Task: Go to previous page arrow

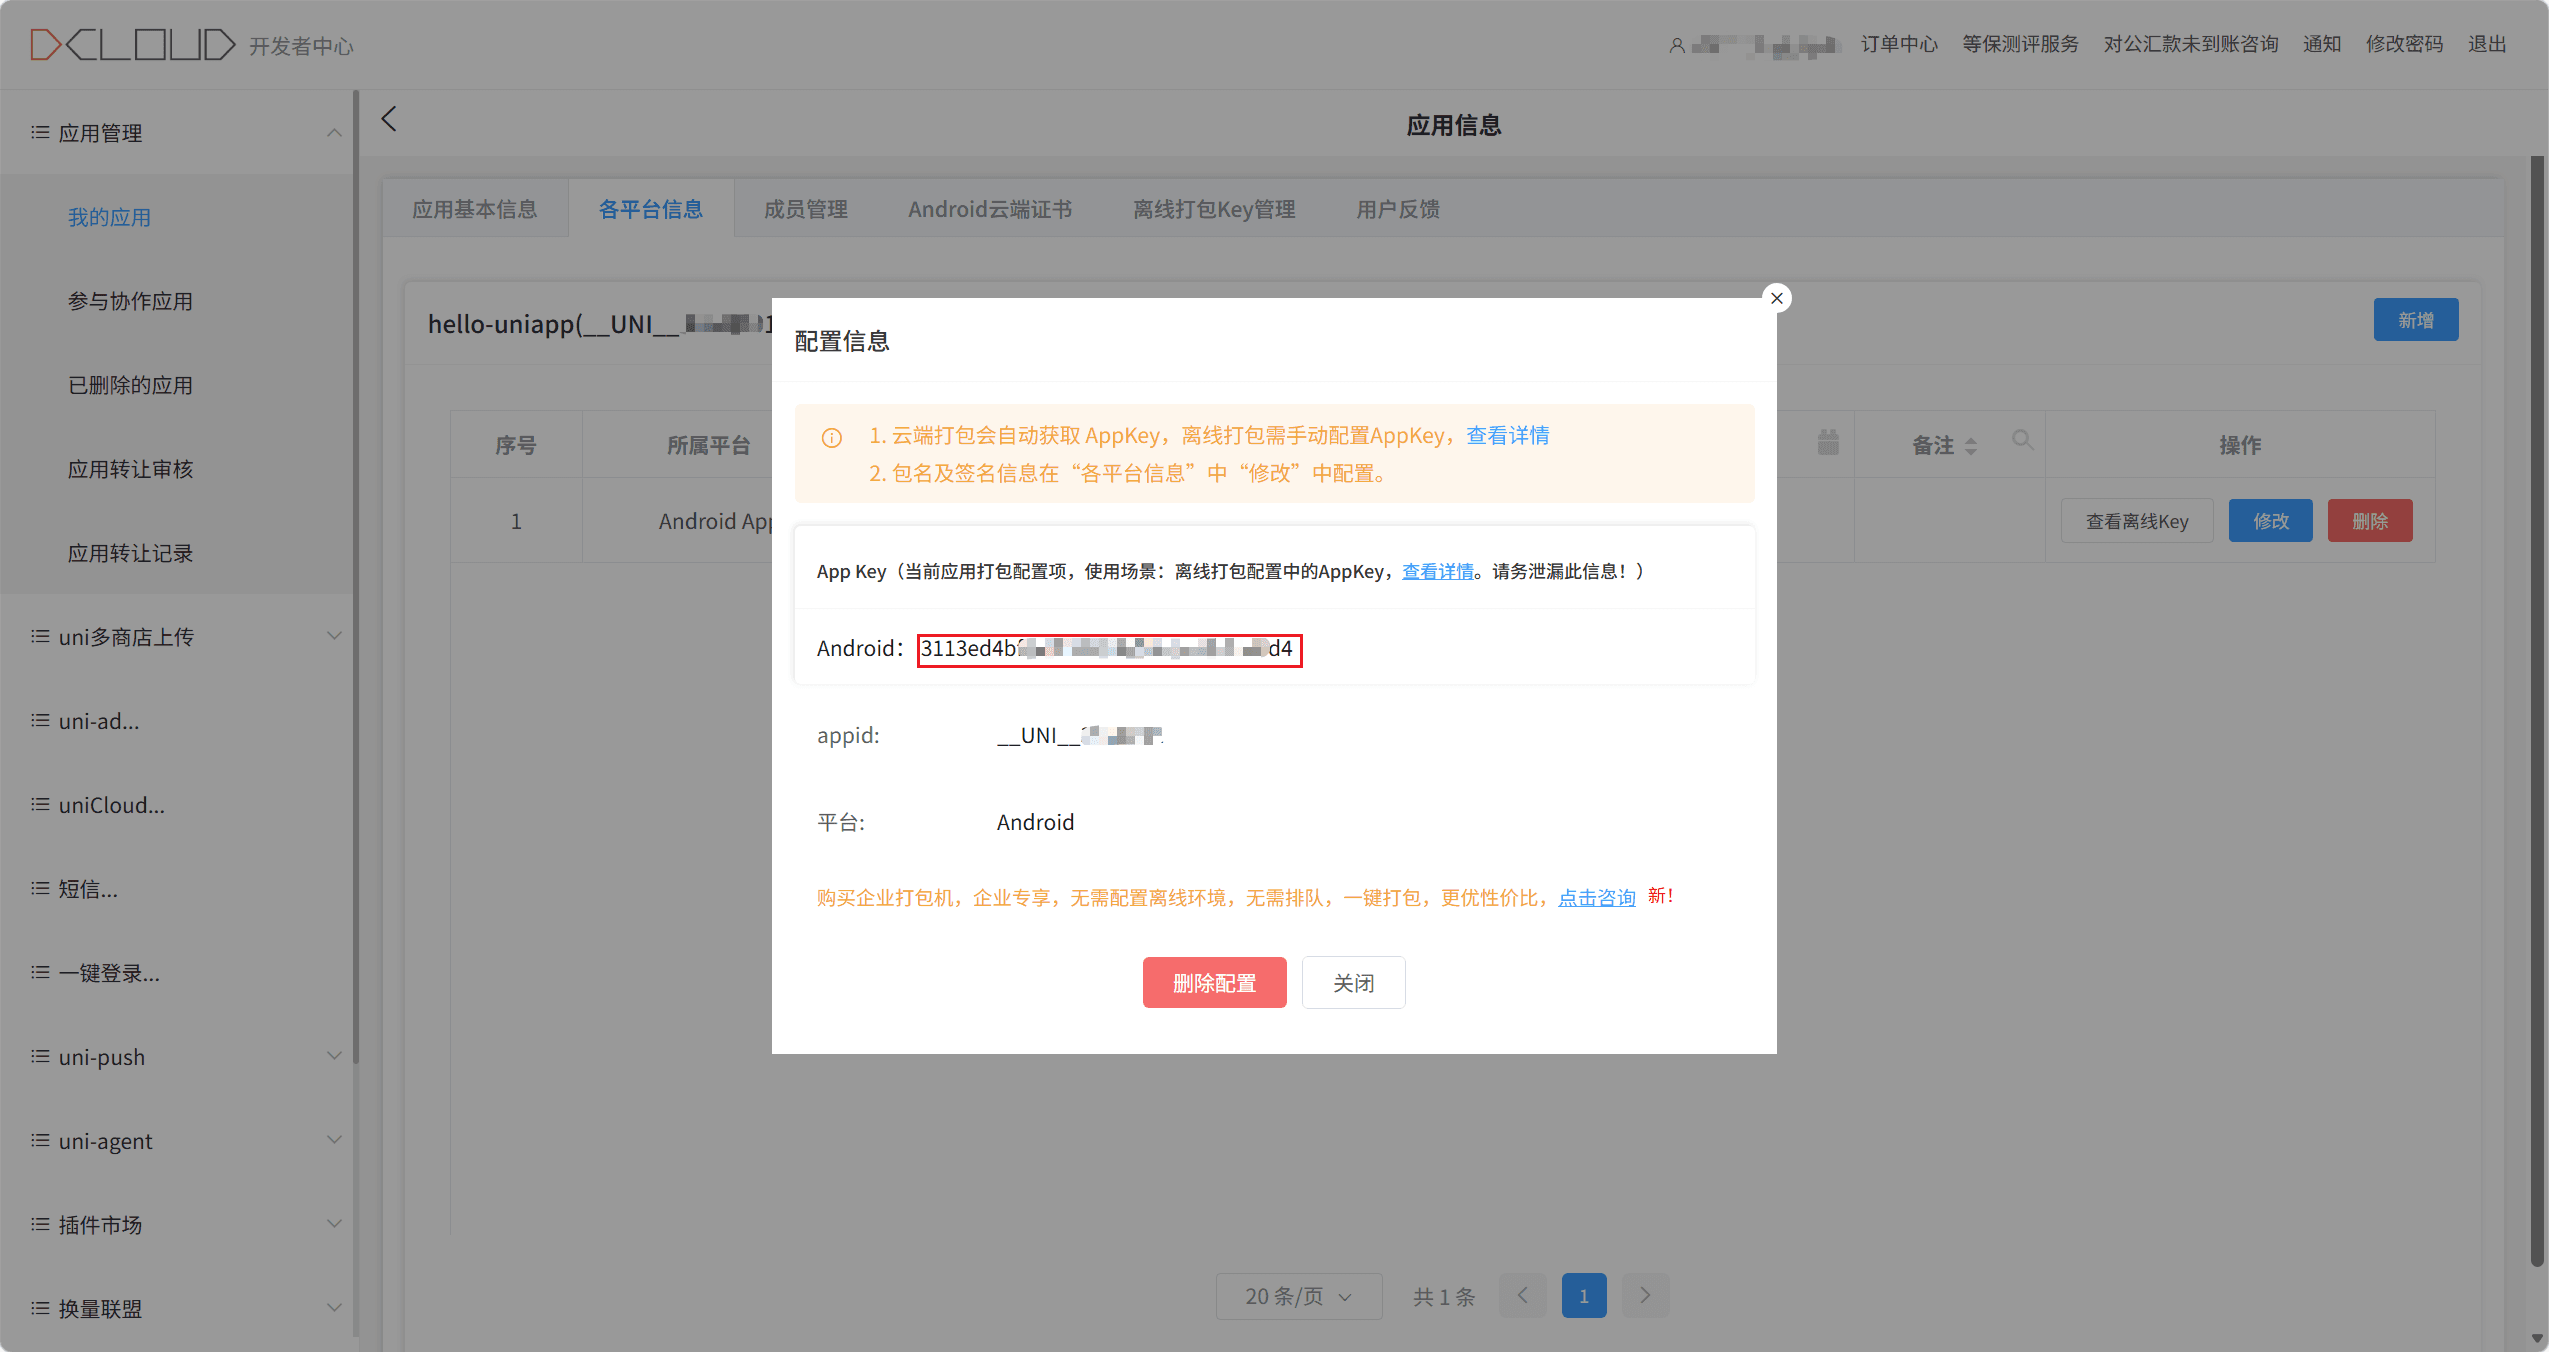Action: pyautogui.click(x=1523, y=1296)
